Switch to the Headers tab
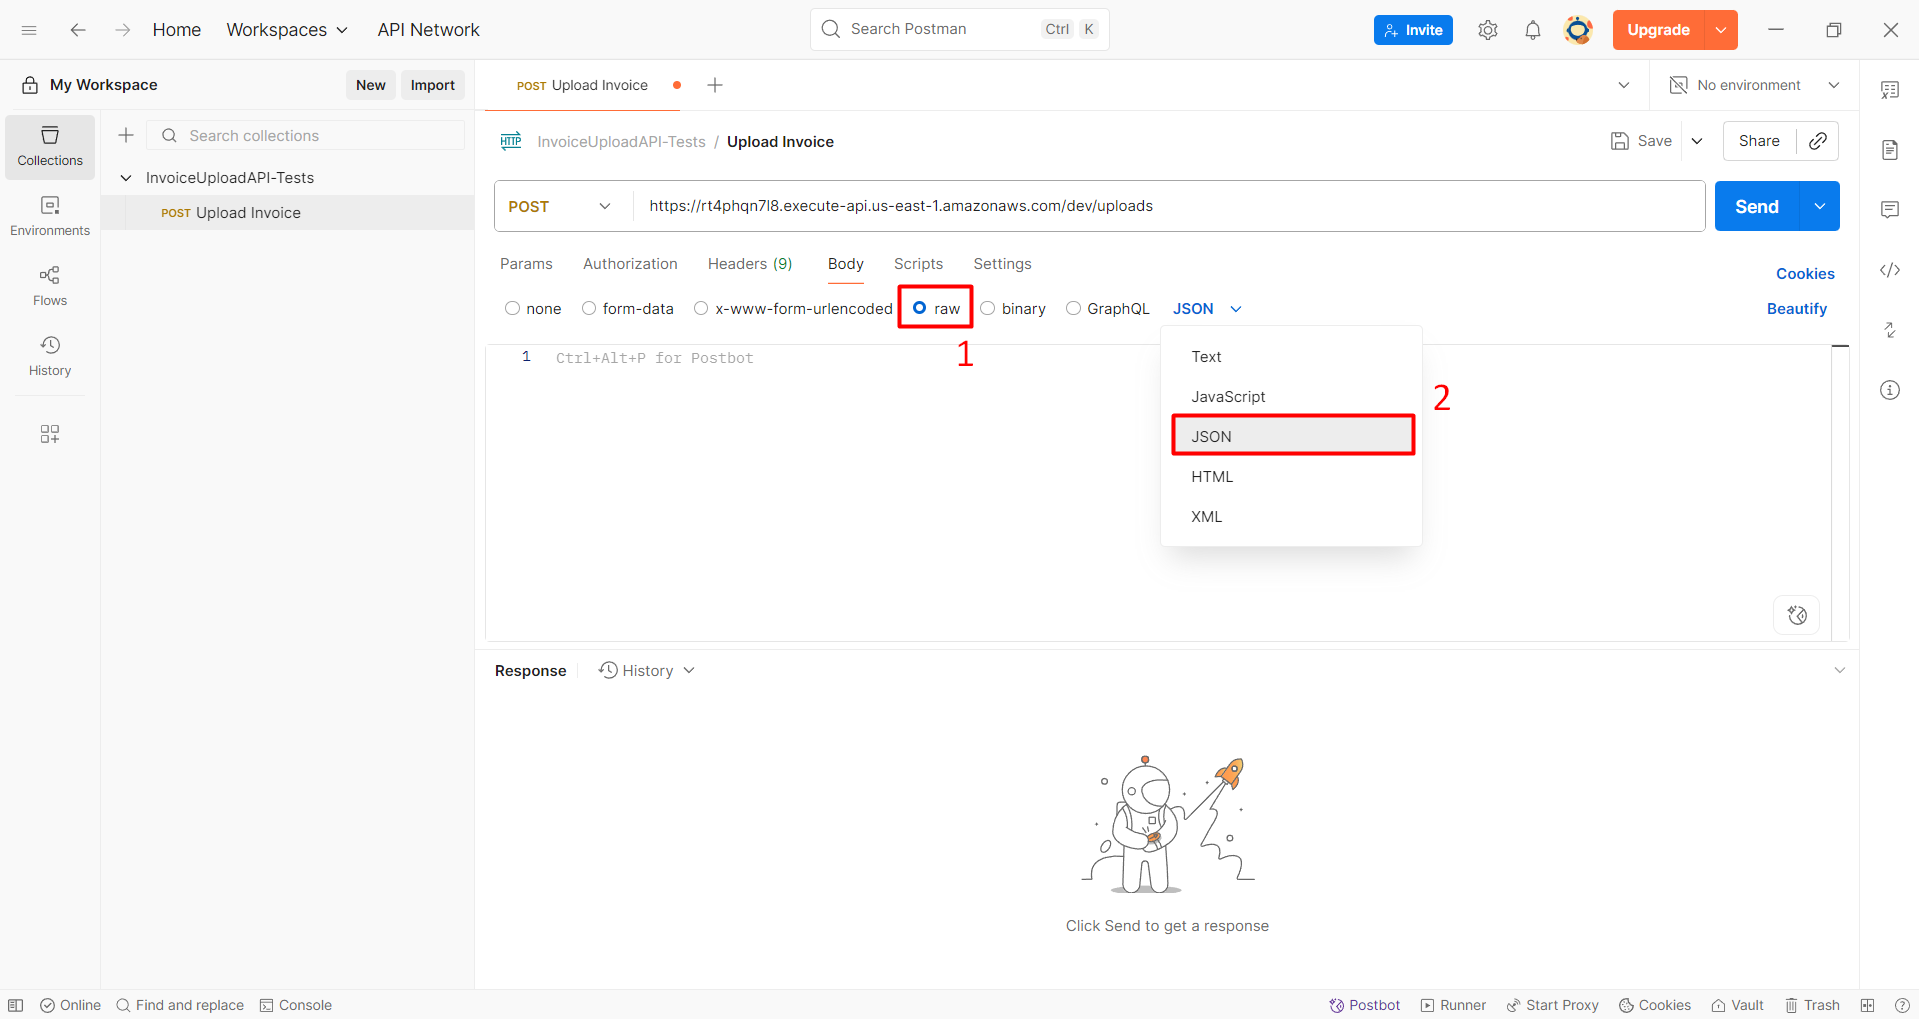Screen dimensions: 1919x1019 pos(749,264)
